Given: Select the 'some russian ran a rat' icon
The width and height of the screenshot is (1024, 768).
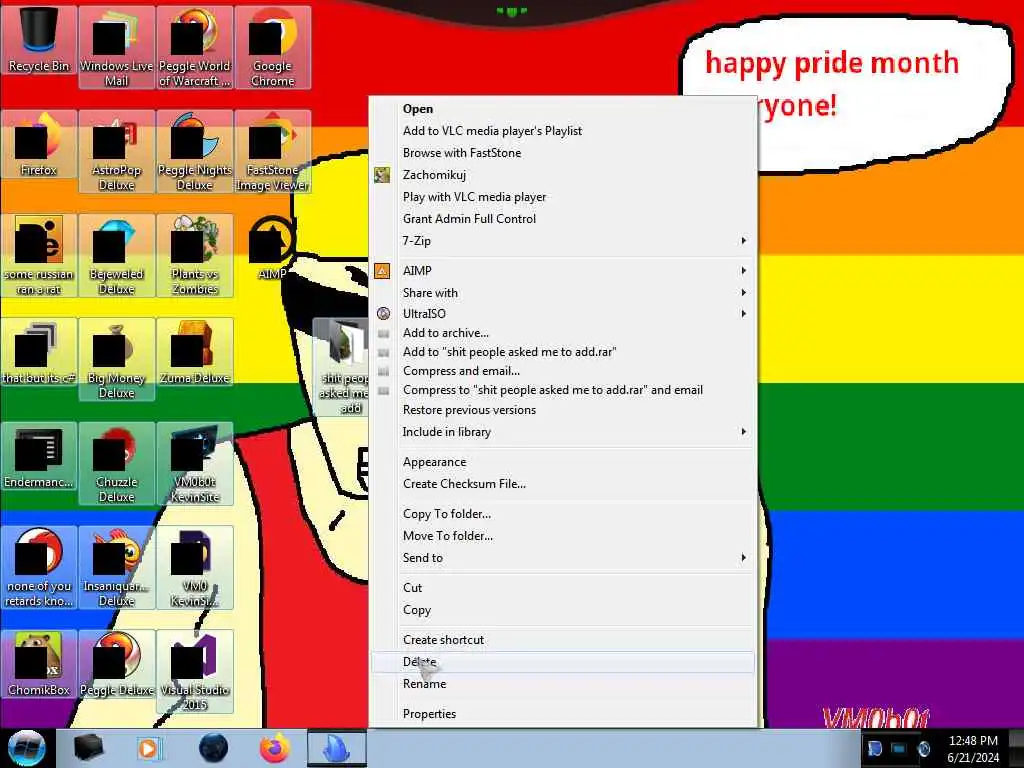Looking at the screenshot, I should point(39,255).
